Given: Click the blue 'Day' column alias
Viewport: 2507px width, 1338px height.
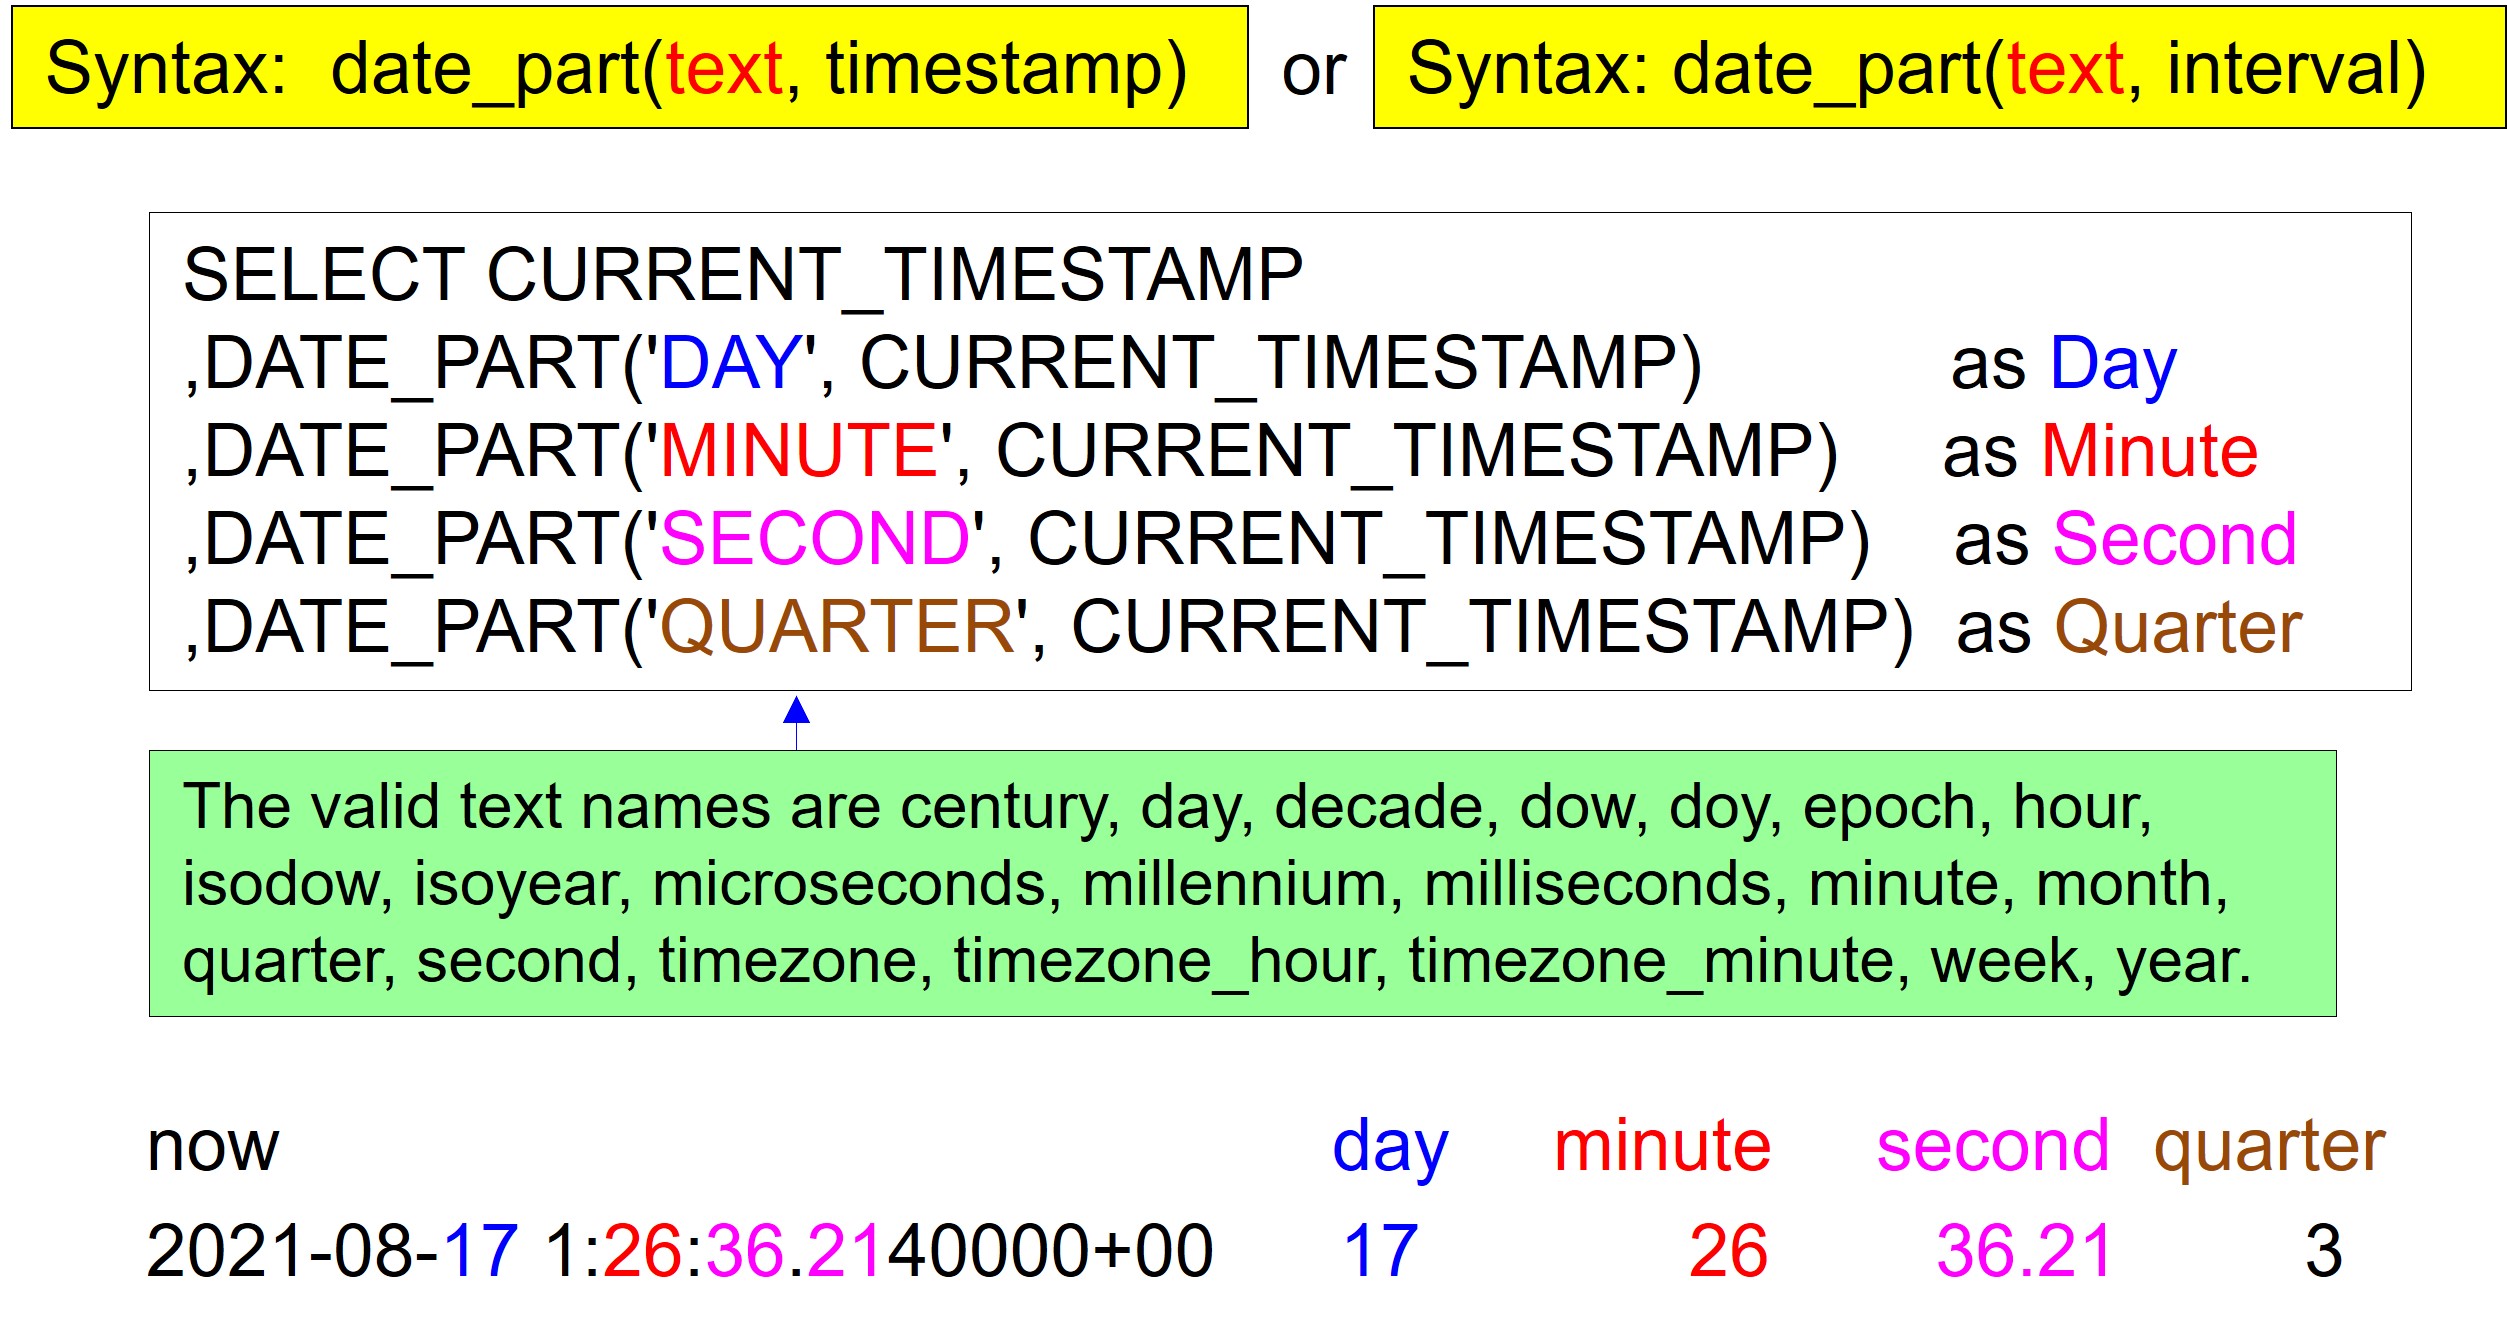Looking at the screenshot, I should (2113, 365).
